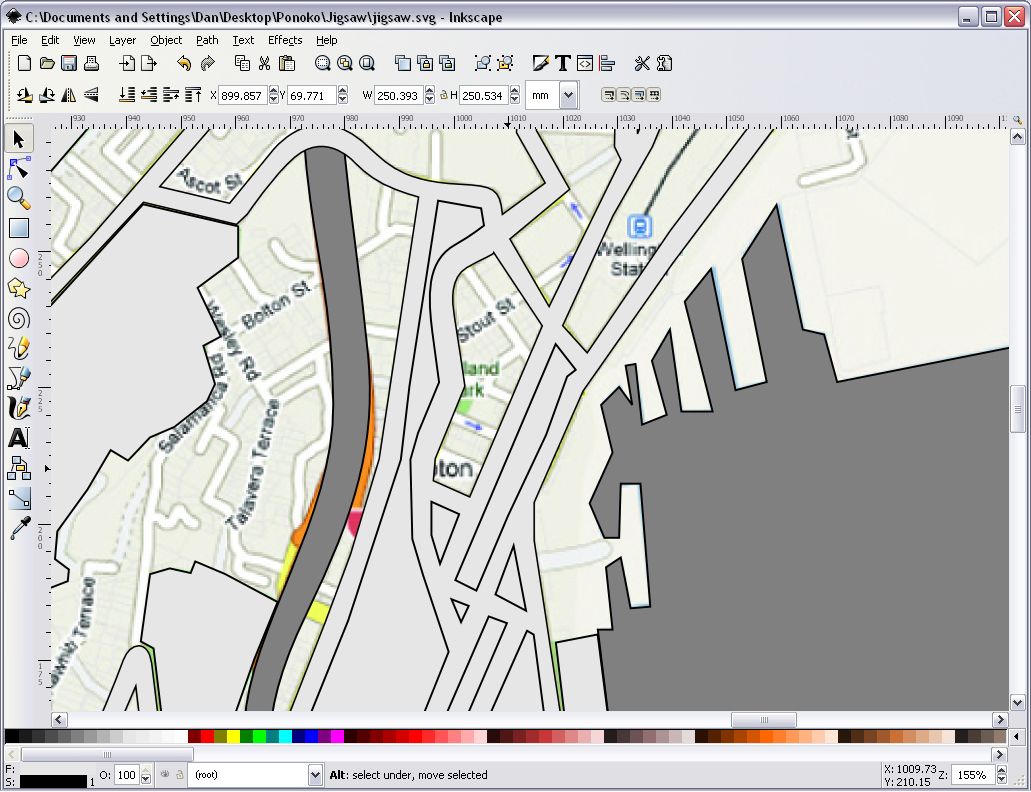The image size is (1031, 792).
Task: Click the Undo arrow icon
Action: pyautogui.click(x=184, y=63)
